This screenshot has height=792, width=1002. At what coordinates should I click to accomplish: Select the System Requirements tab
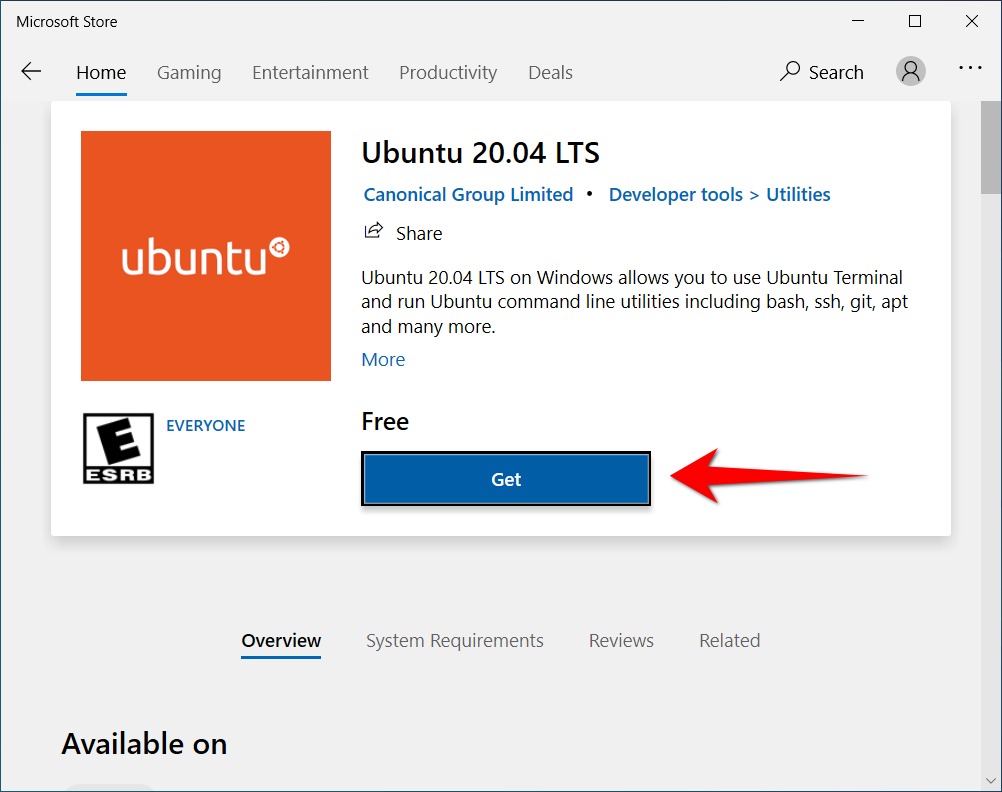pyautogui.click(x=455, y=641)
